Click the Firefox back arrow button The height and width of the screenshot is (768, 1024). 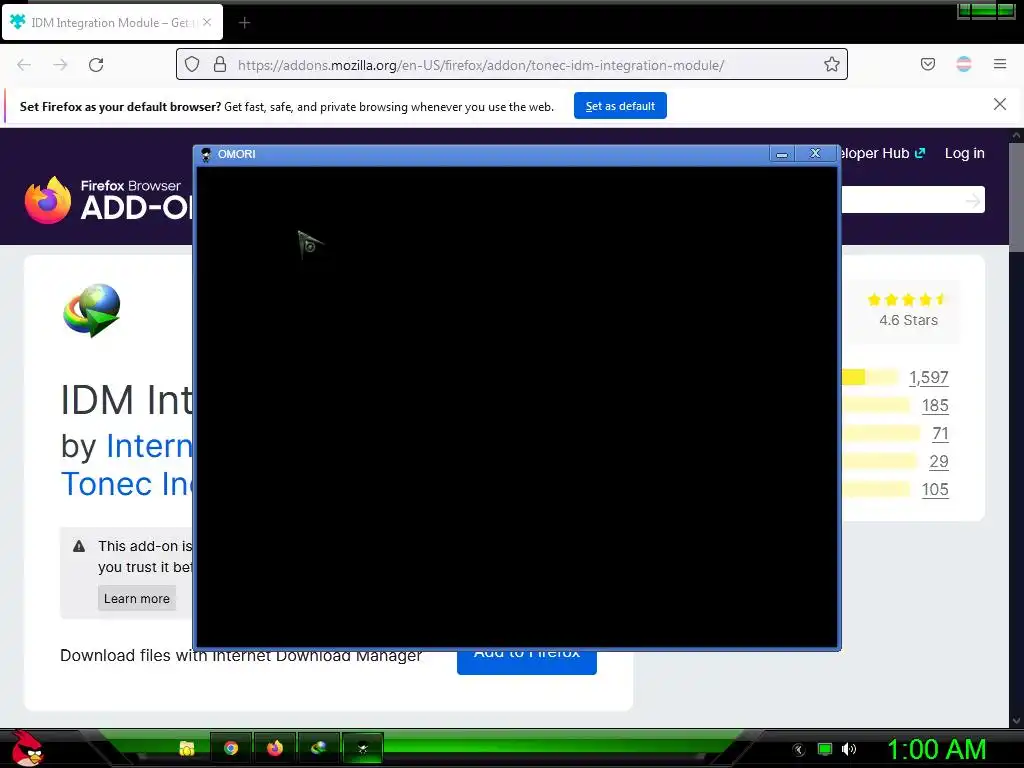[24, 65]
